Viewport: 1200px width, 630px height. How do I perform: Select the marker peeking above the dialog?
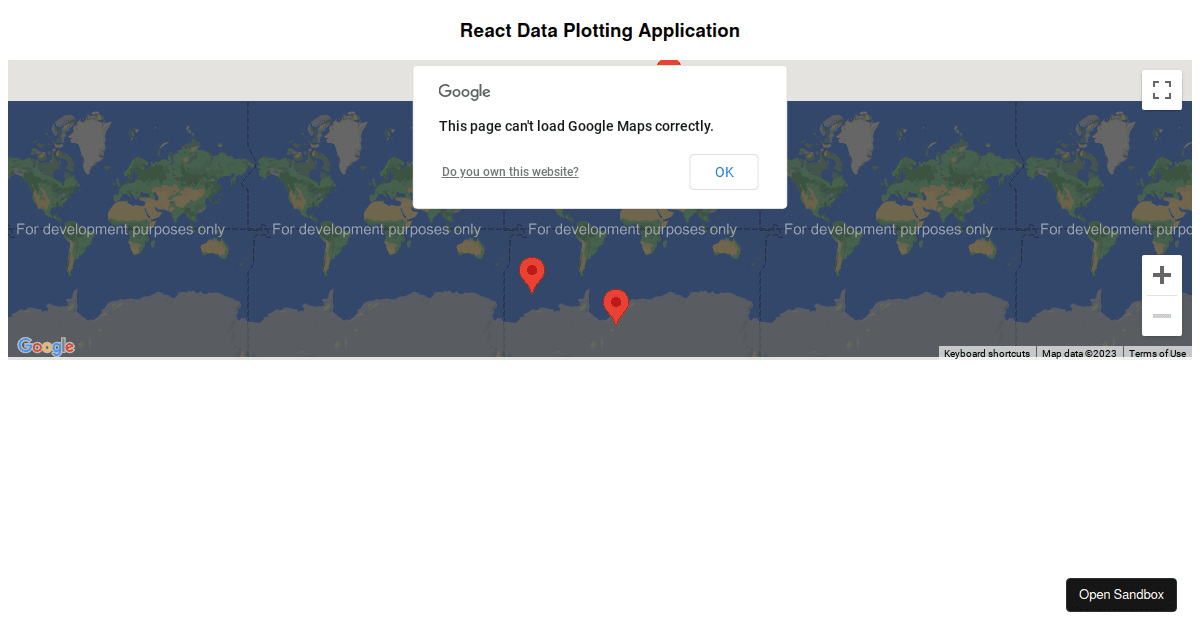point(668,63)
